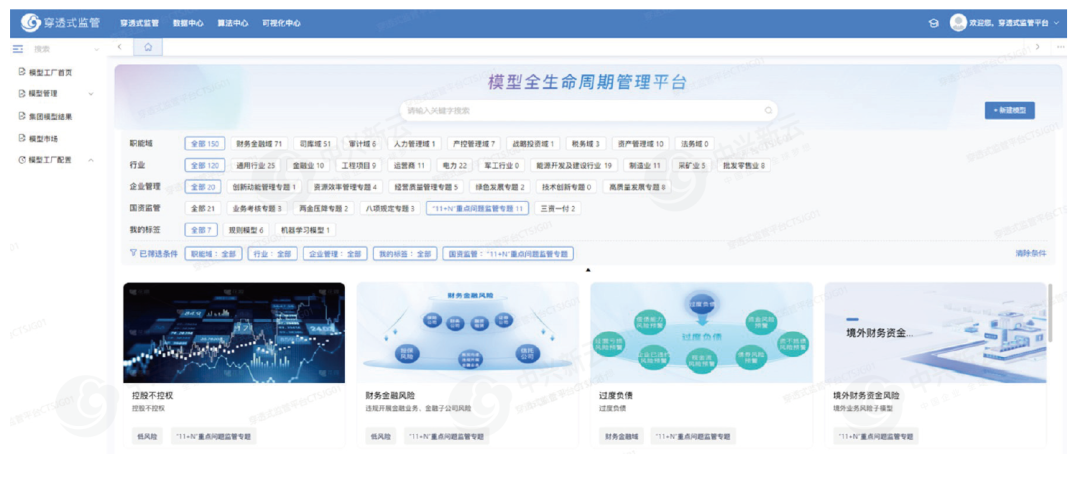Image resolution: width=1080 pixels, height=490 pixels.
Task: Open the sidebar 搜索 dropdown
Action: click(66, 50)
